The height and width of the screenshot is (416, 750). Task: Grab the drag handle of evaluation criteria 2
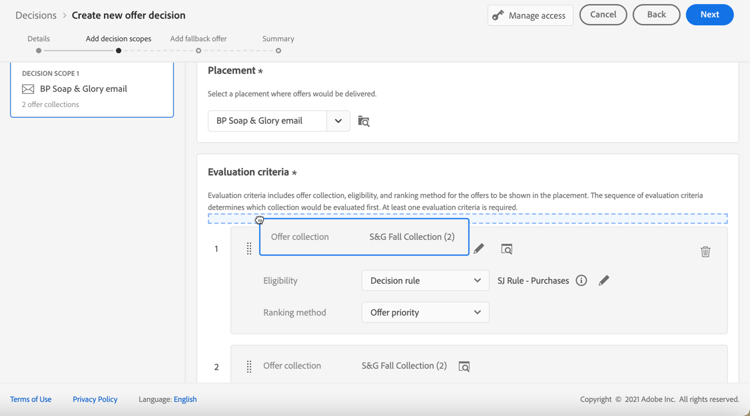(249, 367)
